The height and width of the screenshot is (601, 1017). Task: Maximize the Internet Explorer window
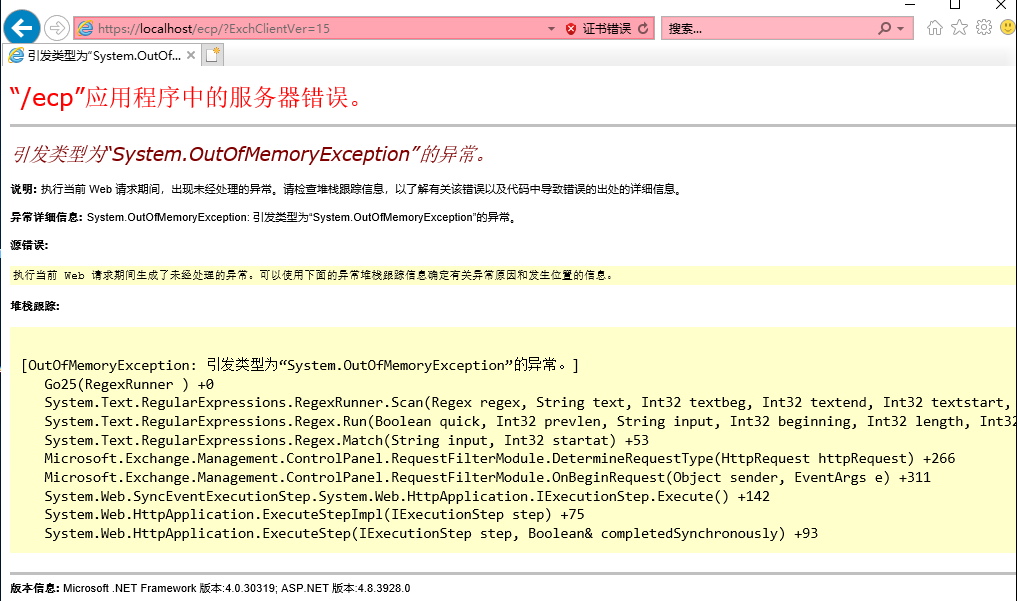click(x=955, y=5)
